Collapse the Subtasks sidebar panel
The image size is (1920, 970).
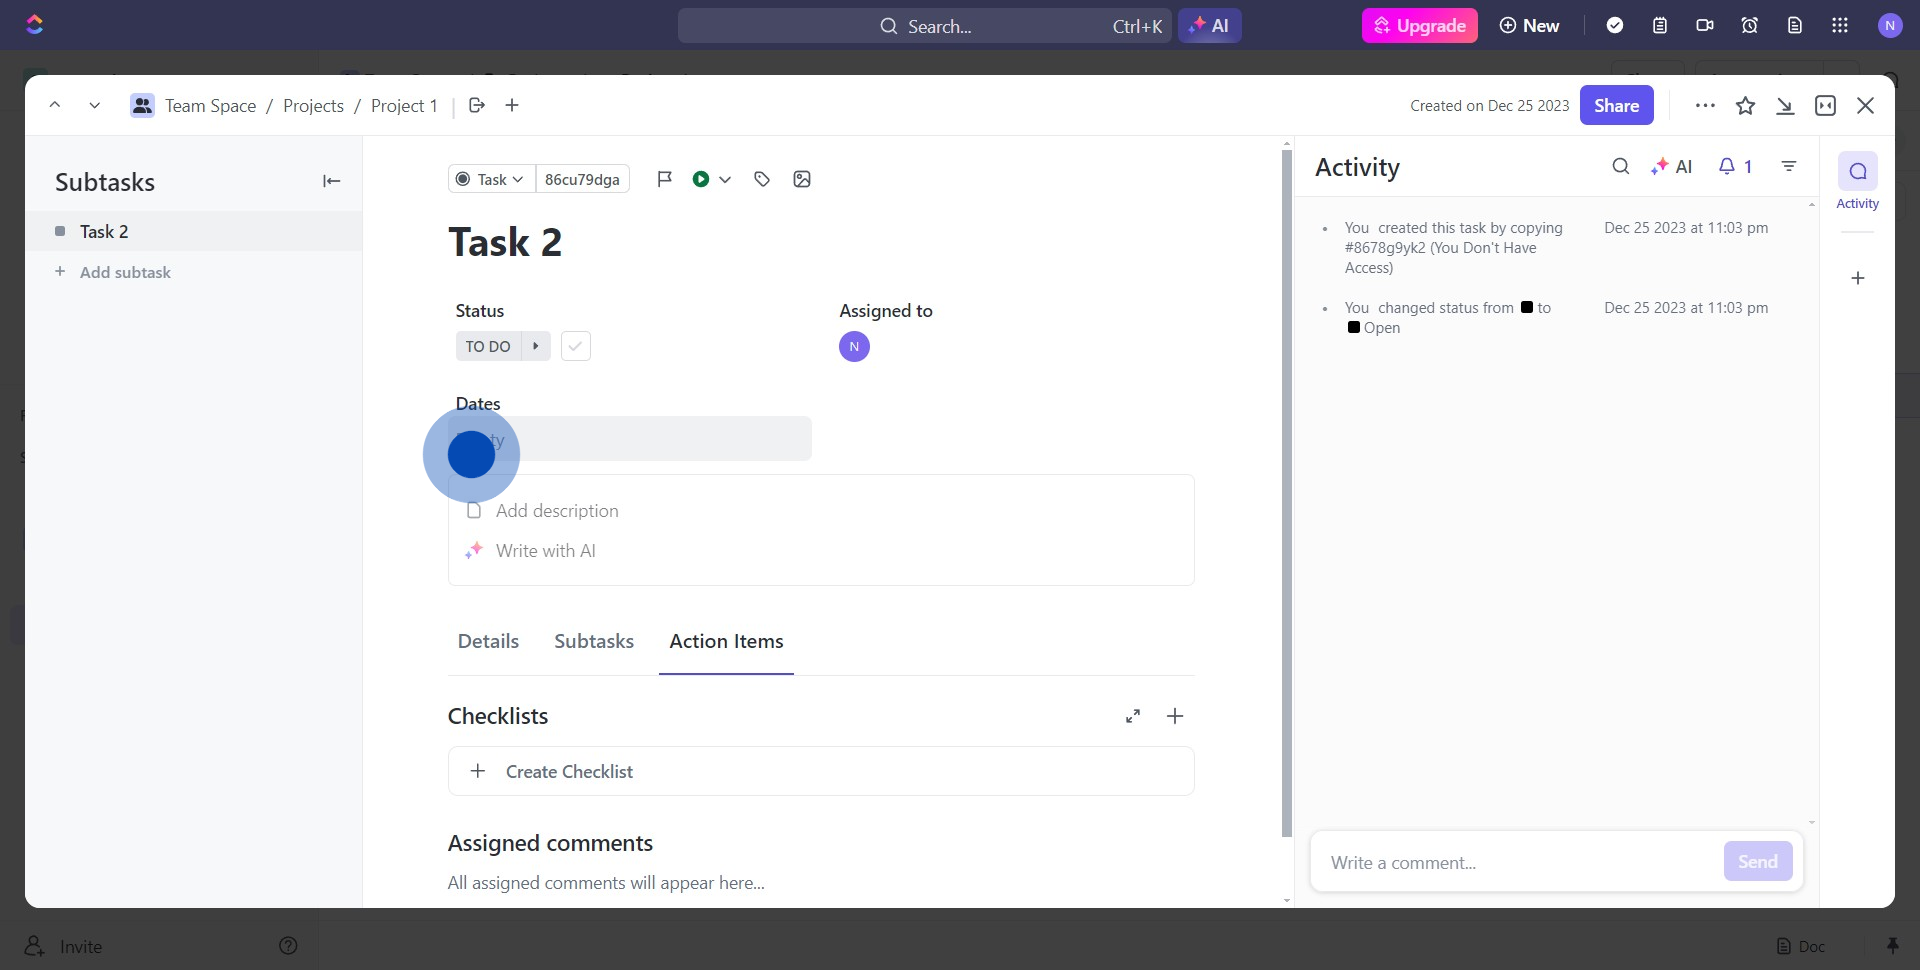tap(331, 181)
